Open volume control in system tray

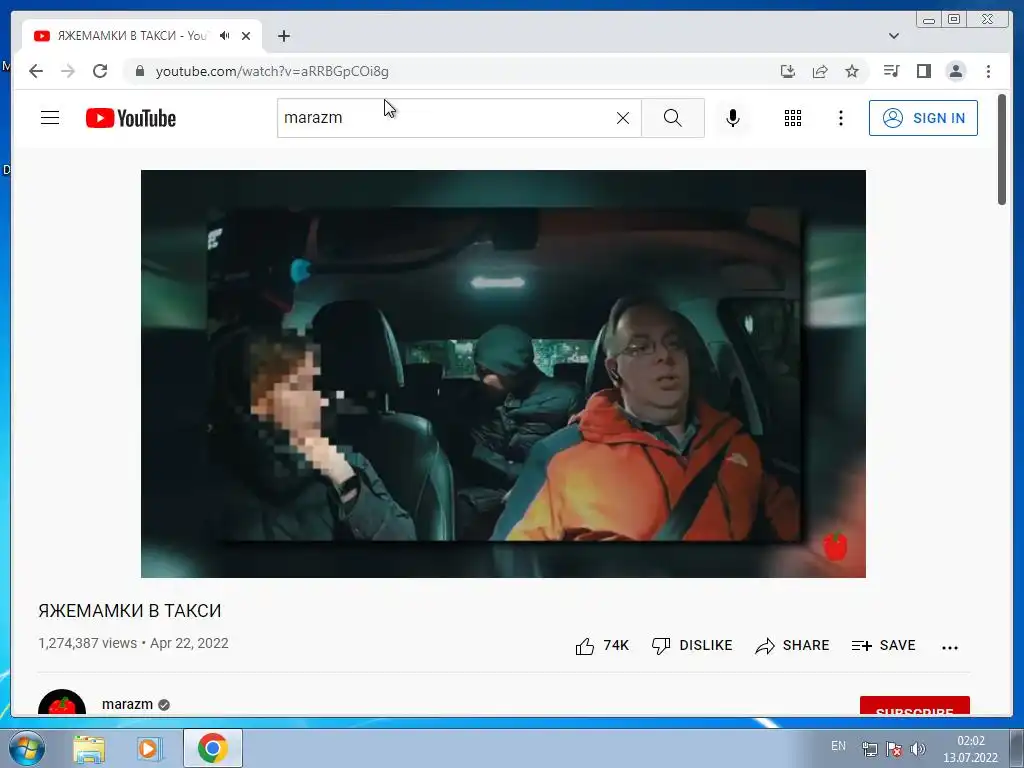(918, 749)
